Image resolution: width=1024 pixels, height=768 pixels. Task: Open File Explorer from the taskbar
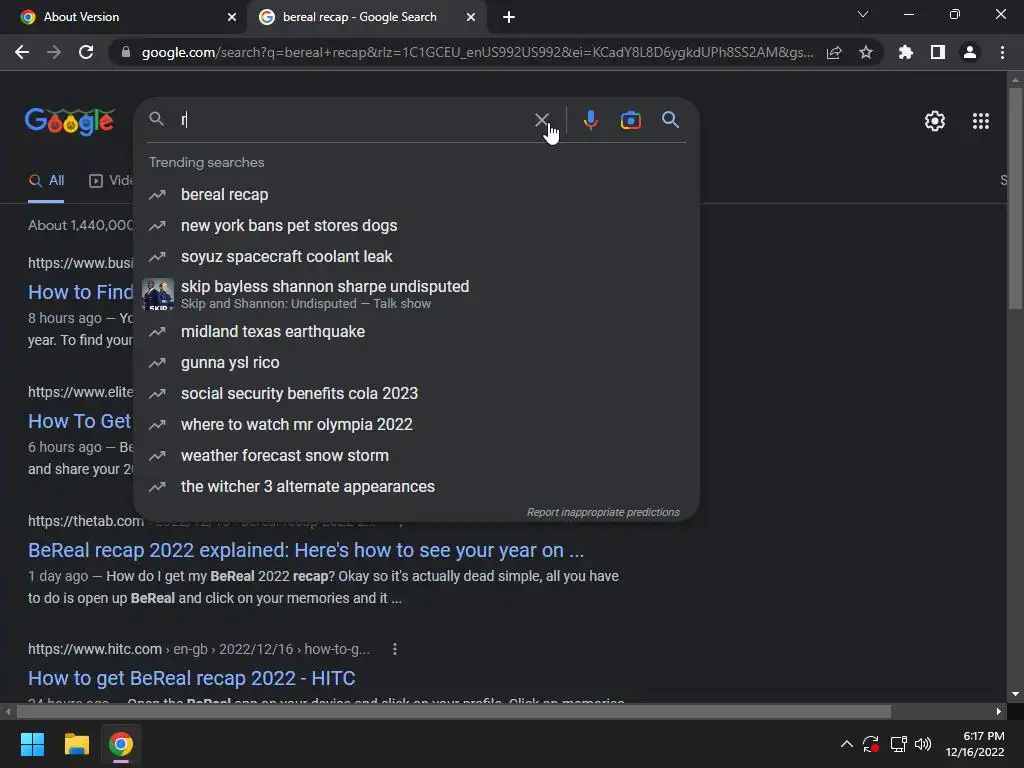76,744
